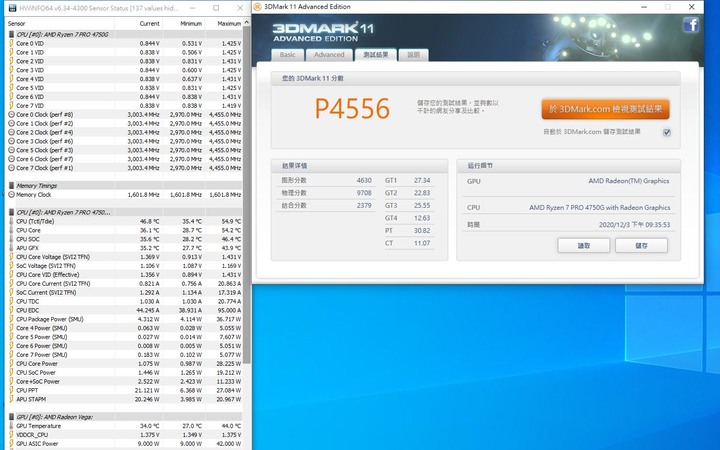Screen dimensions: 720x450
Task: Open Facebook icon in 3DMark header
Action: tap(691, 25)
